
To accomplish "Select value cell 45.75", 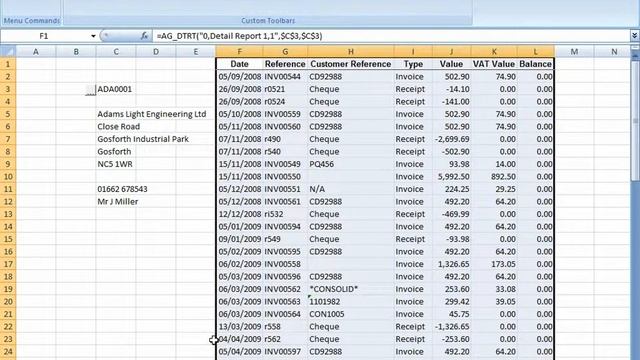I will coord(451,314).
